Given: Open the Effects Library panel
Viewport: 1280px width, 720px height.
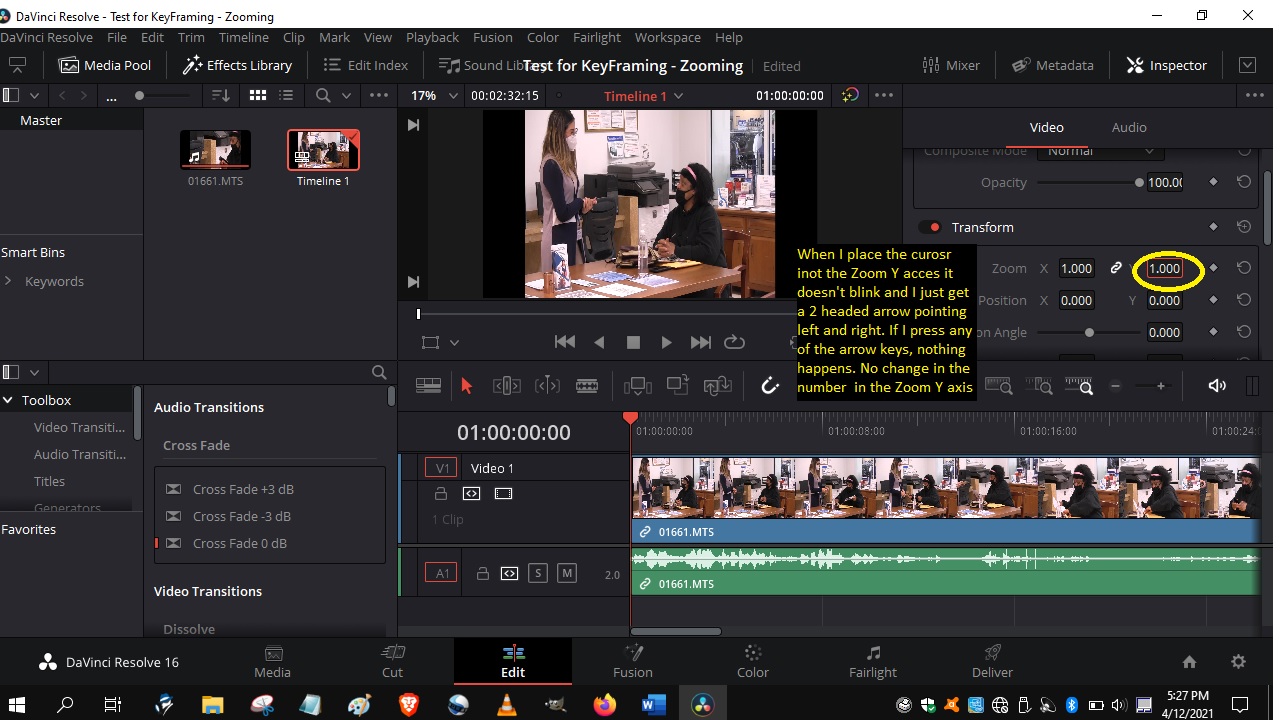Looking at the screenshot, I should tap(237, 65).
